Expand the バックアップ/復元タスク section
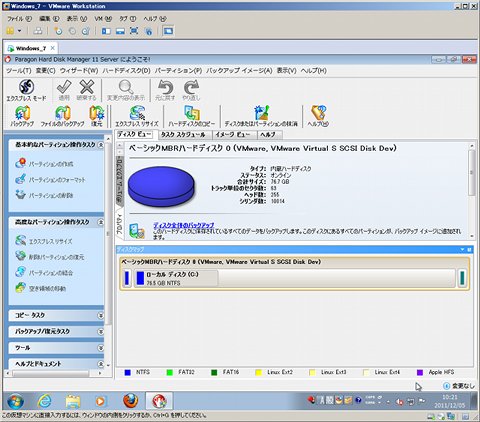The image size is (480, 422). (x=100, y=331)
